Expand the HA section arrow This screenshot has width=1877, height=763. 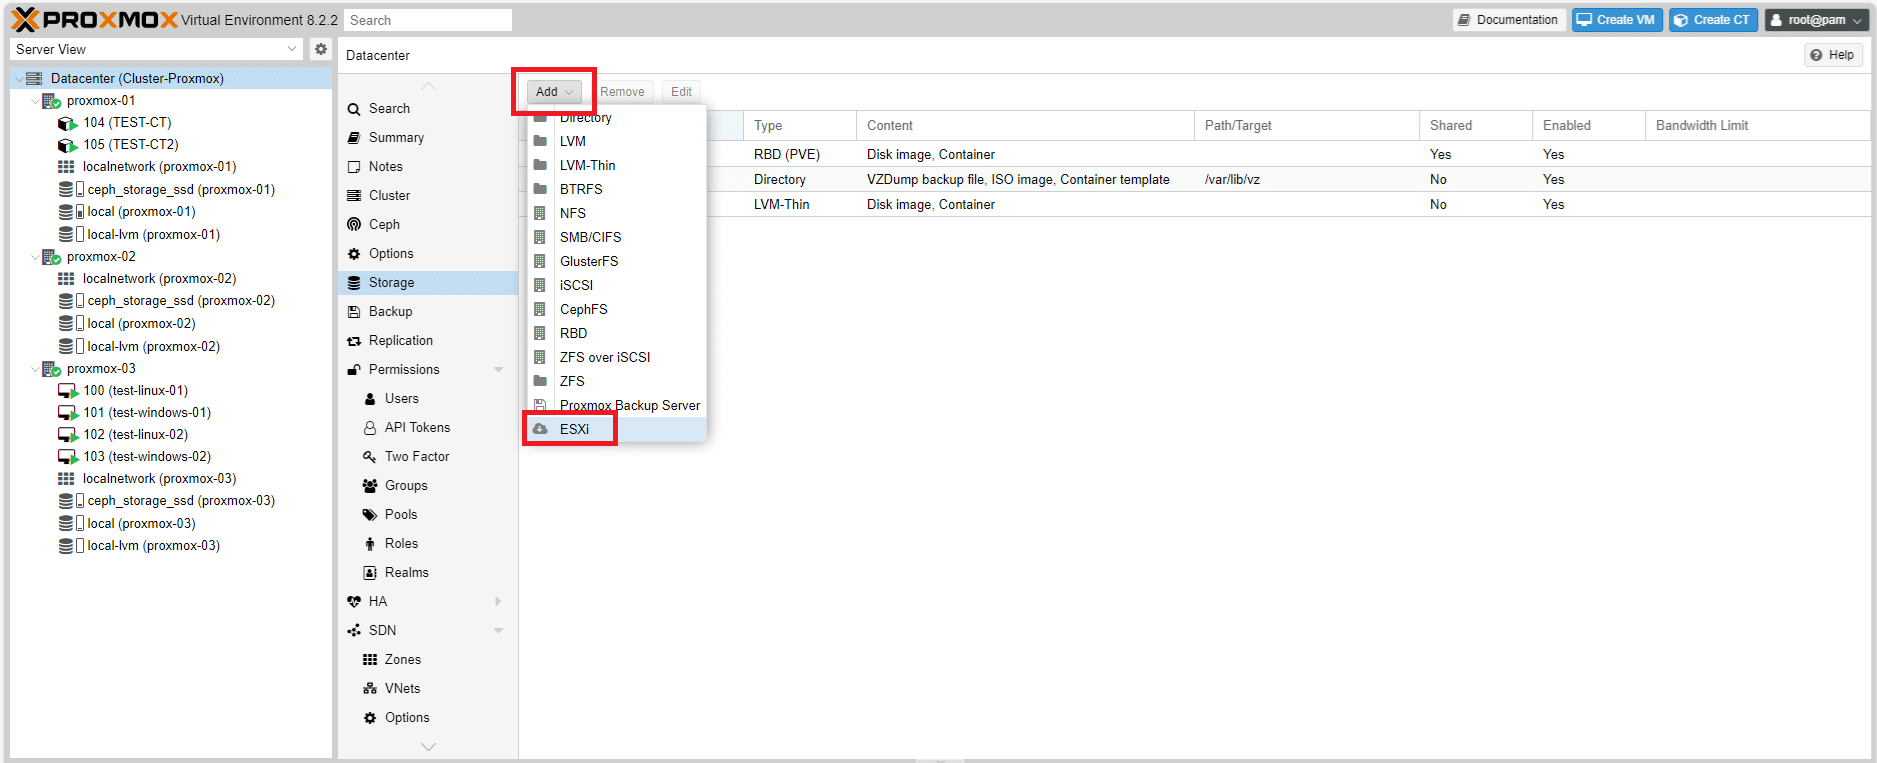498,602
